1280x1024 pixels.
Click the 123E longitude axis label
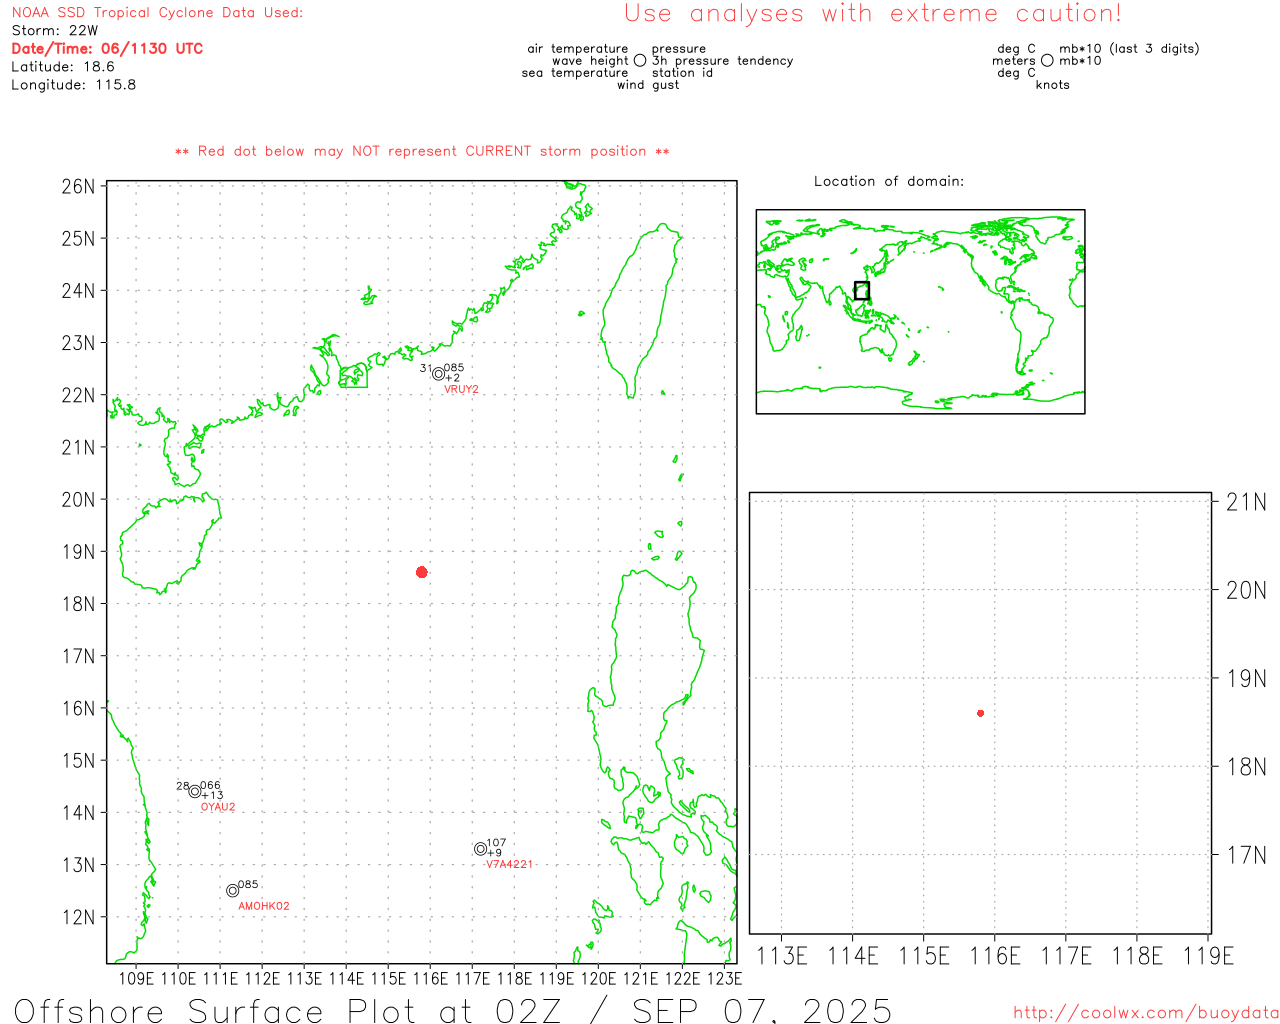click(724, 978)
